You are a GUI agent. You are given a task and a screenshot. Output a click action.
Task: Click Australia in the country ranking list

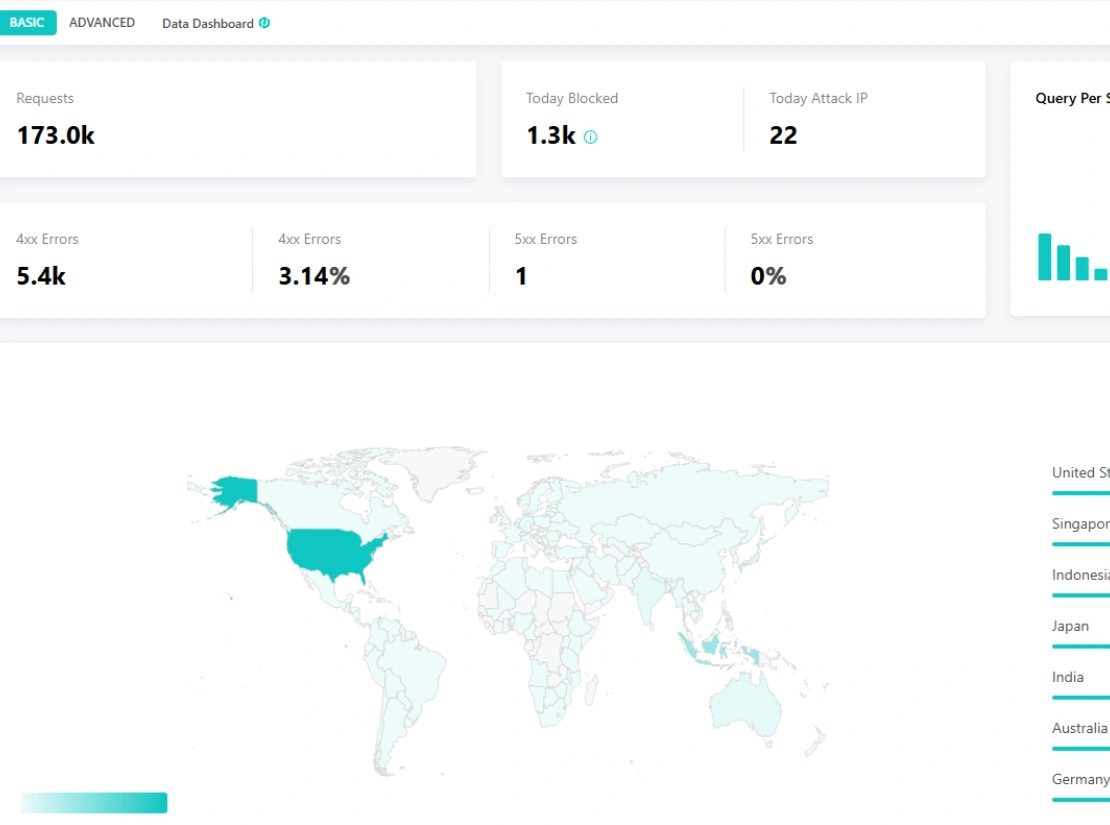coord(1079,728)
